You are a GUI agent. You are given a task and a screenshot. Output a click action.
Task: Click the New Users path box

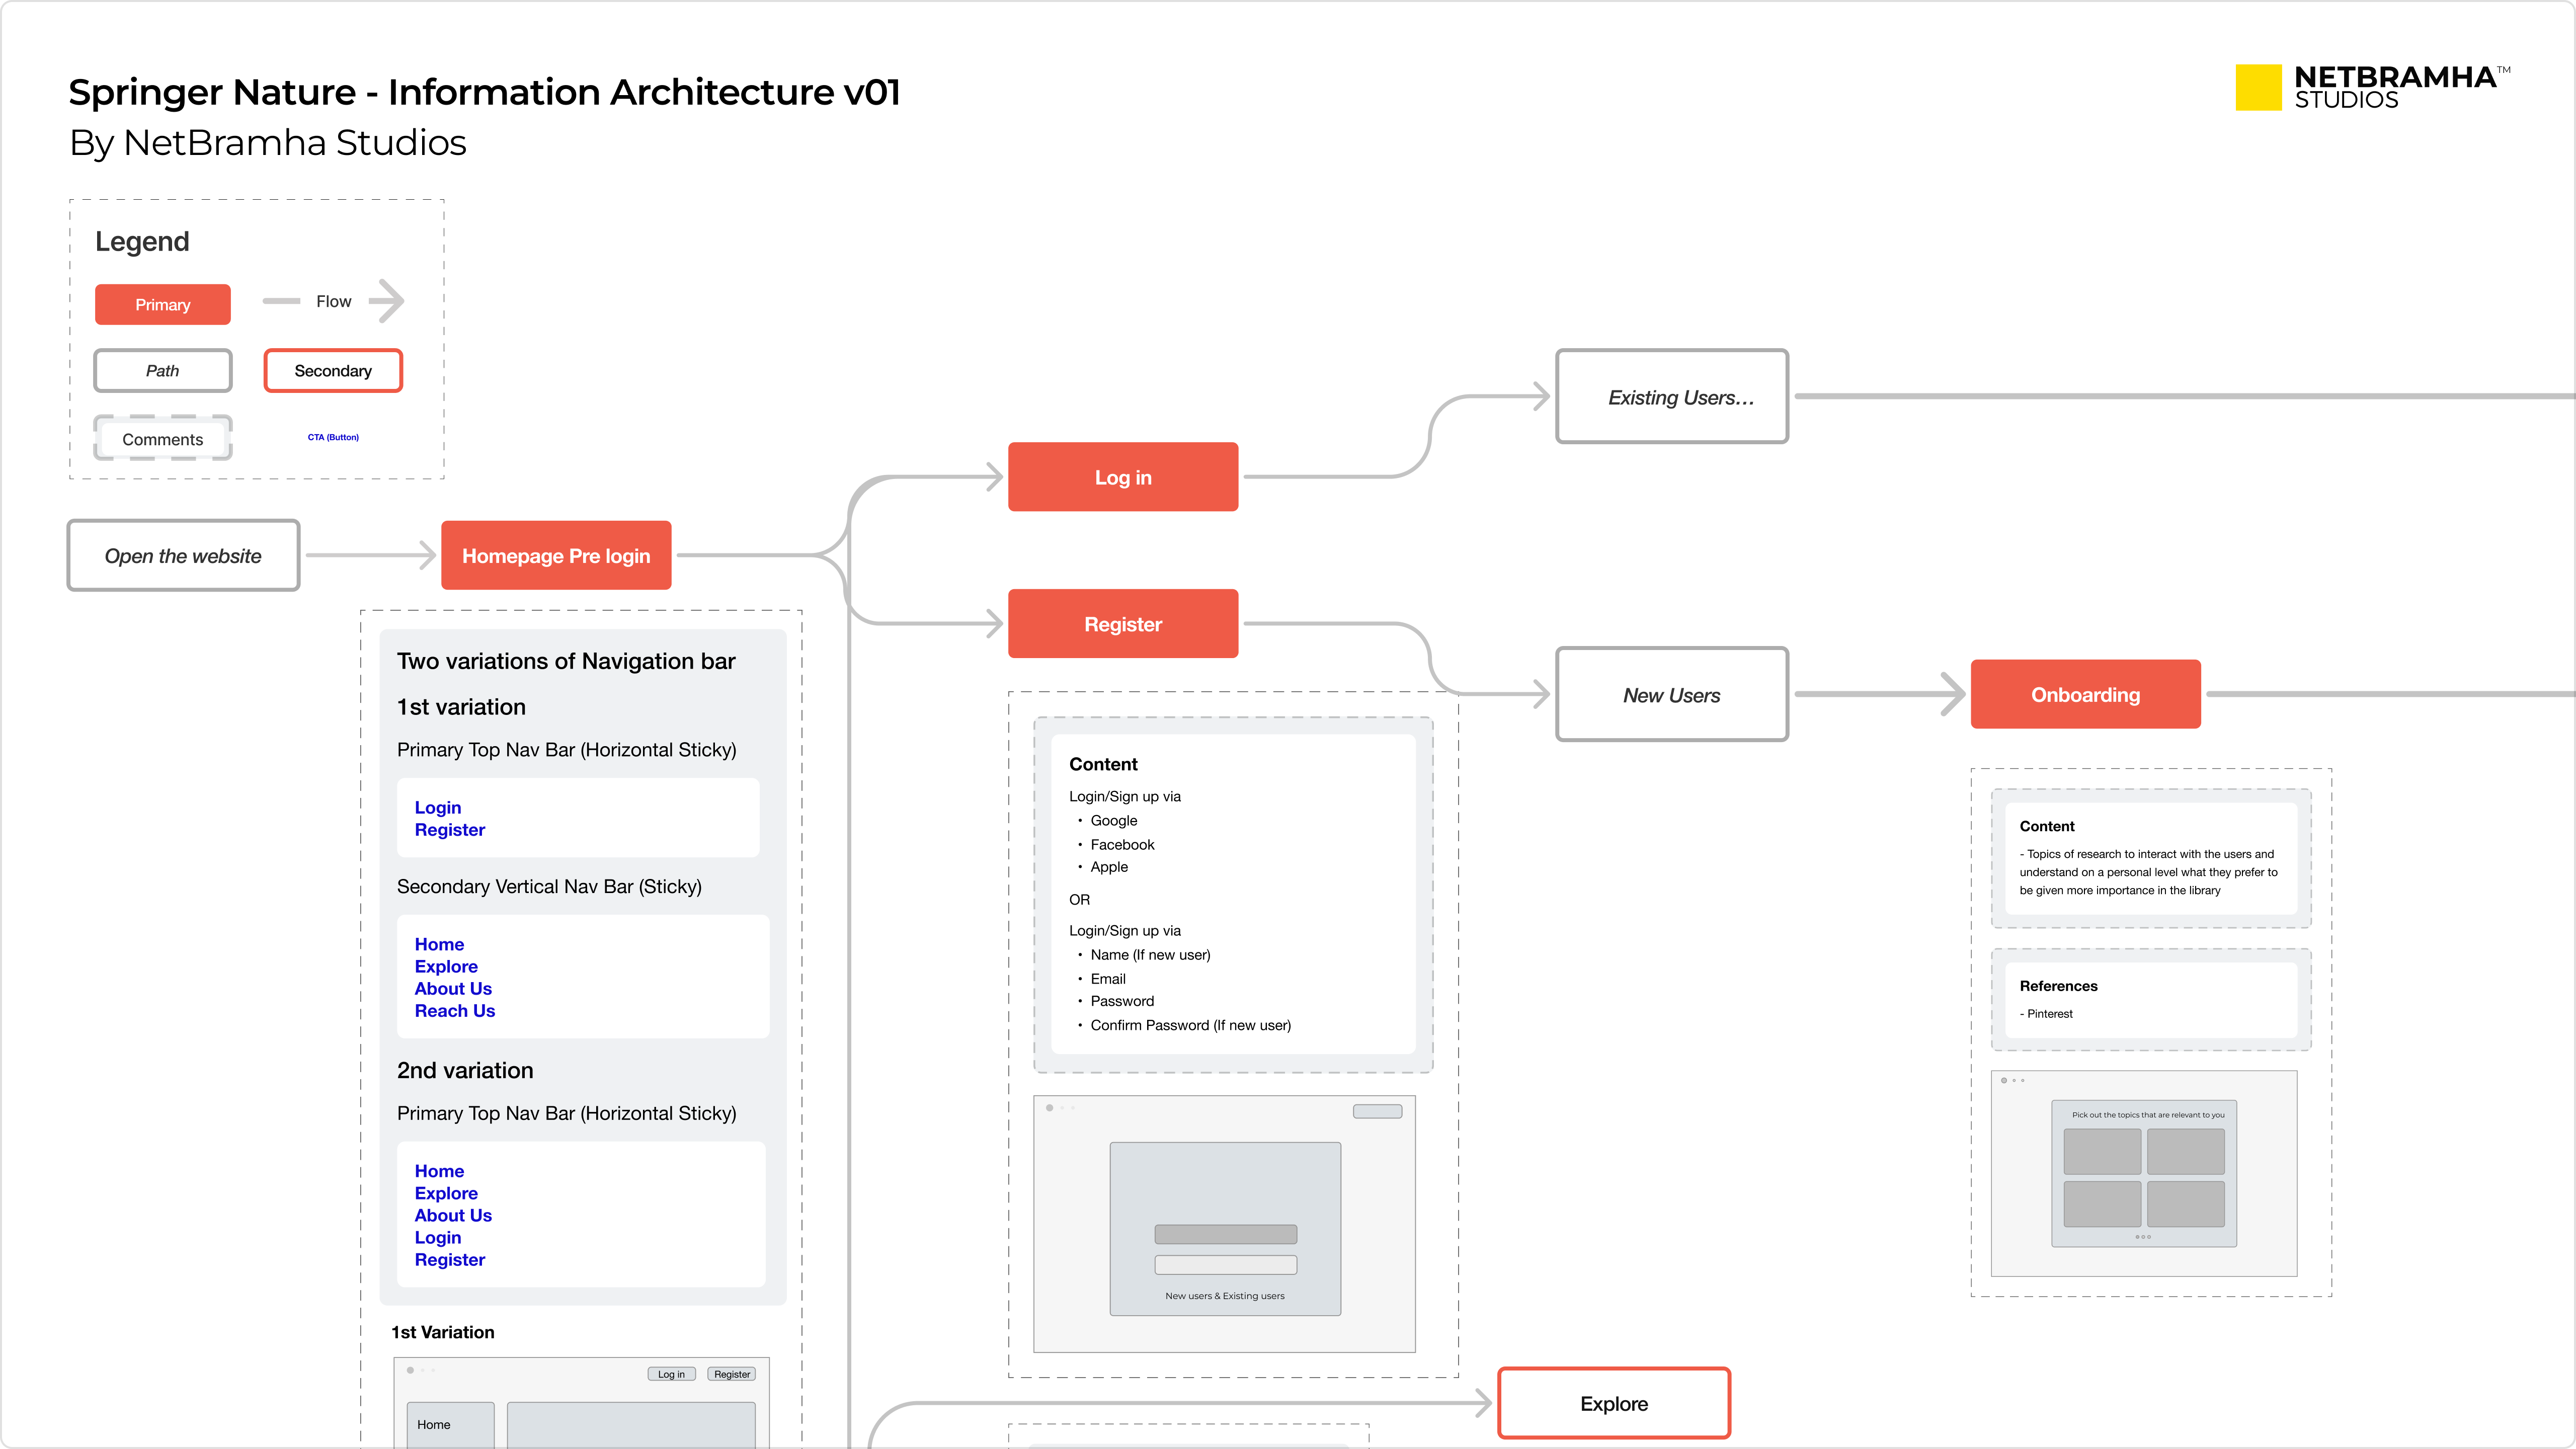[1671, 694]
